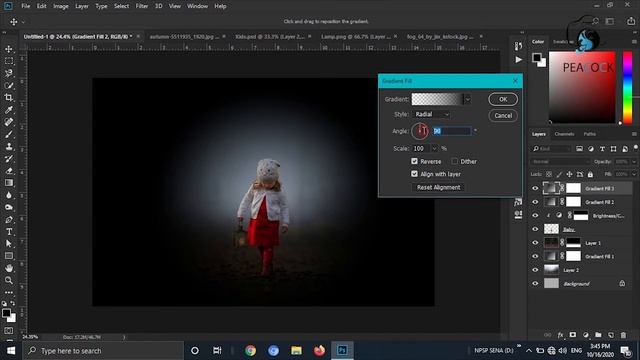Open the Image menu

pos(61,6)
